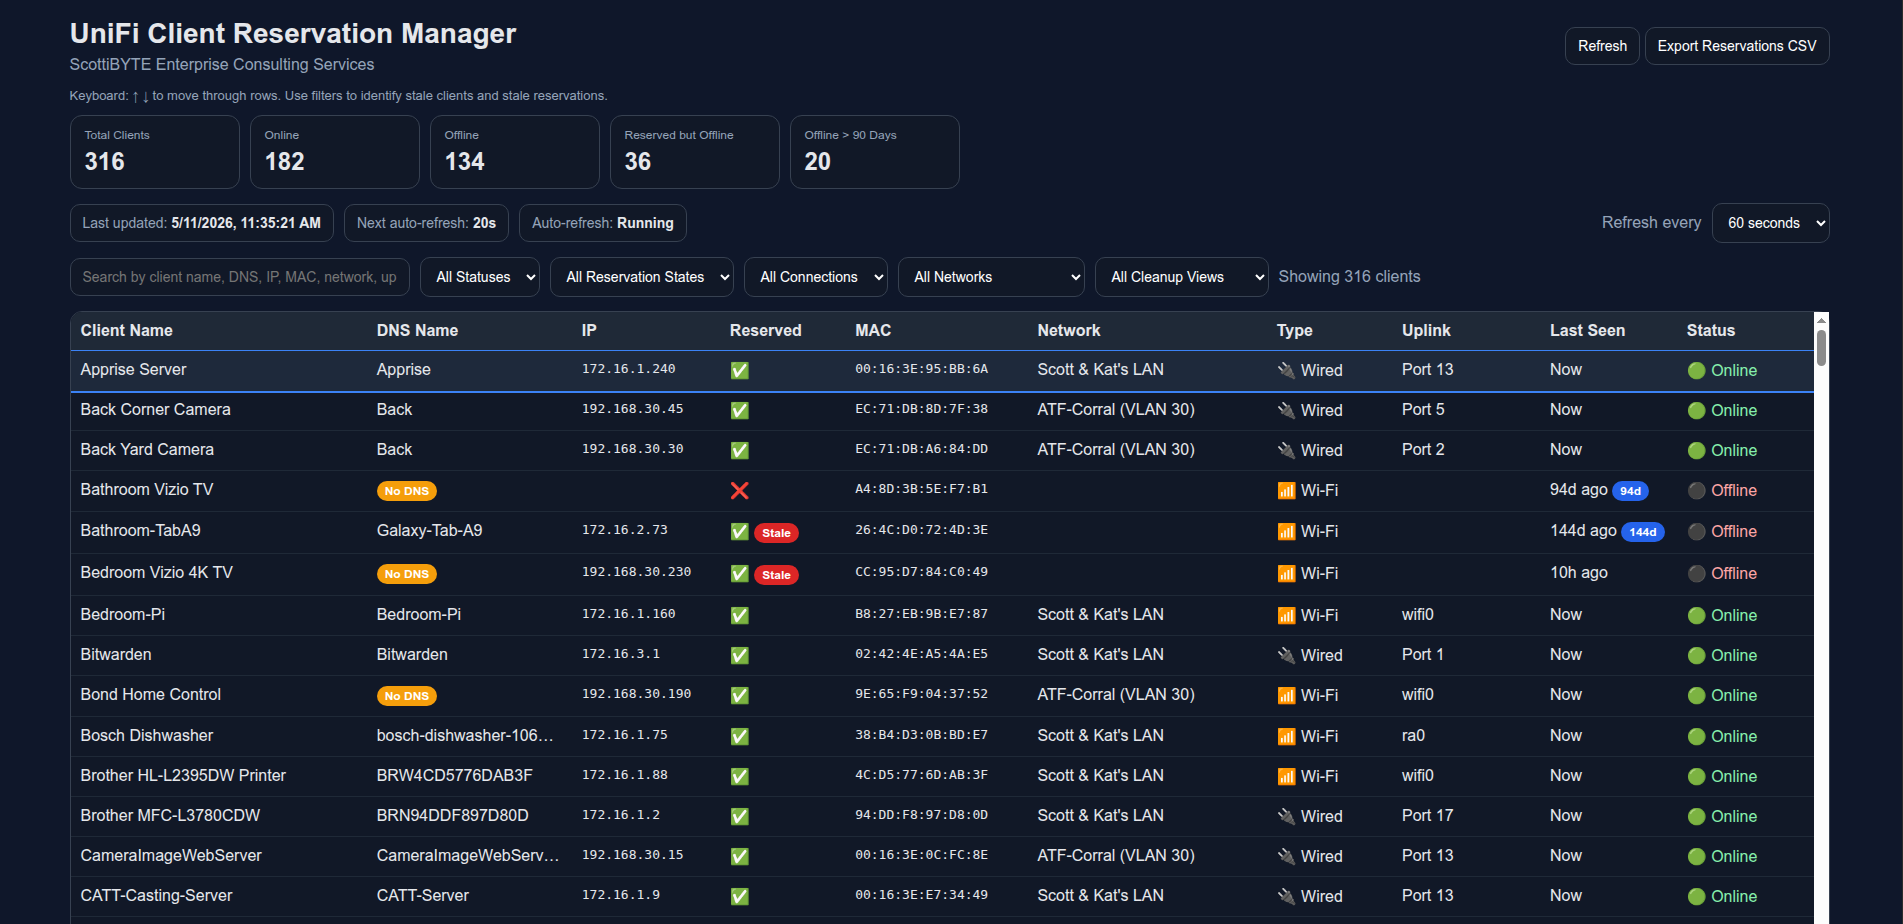The height and width of the screenshot is (924, 1903).
Task: Click the Offline > 90 Days card
Action: [x=874, y=152]
